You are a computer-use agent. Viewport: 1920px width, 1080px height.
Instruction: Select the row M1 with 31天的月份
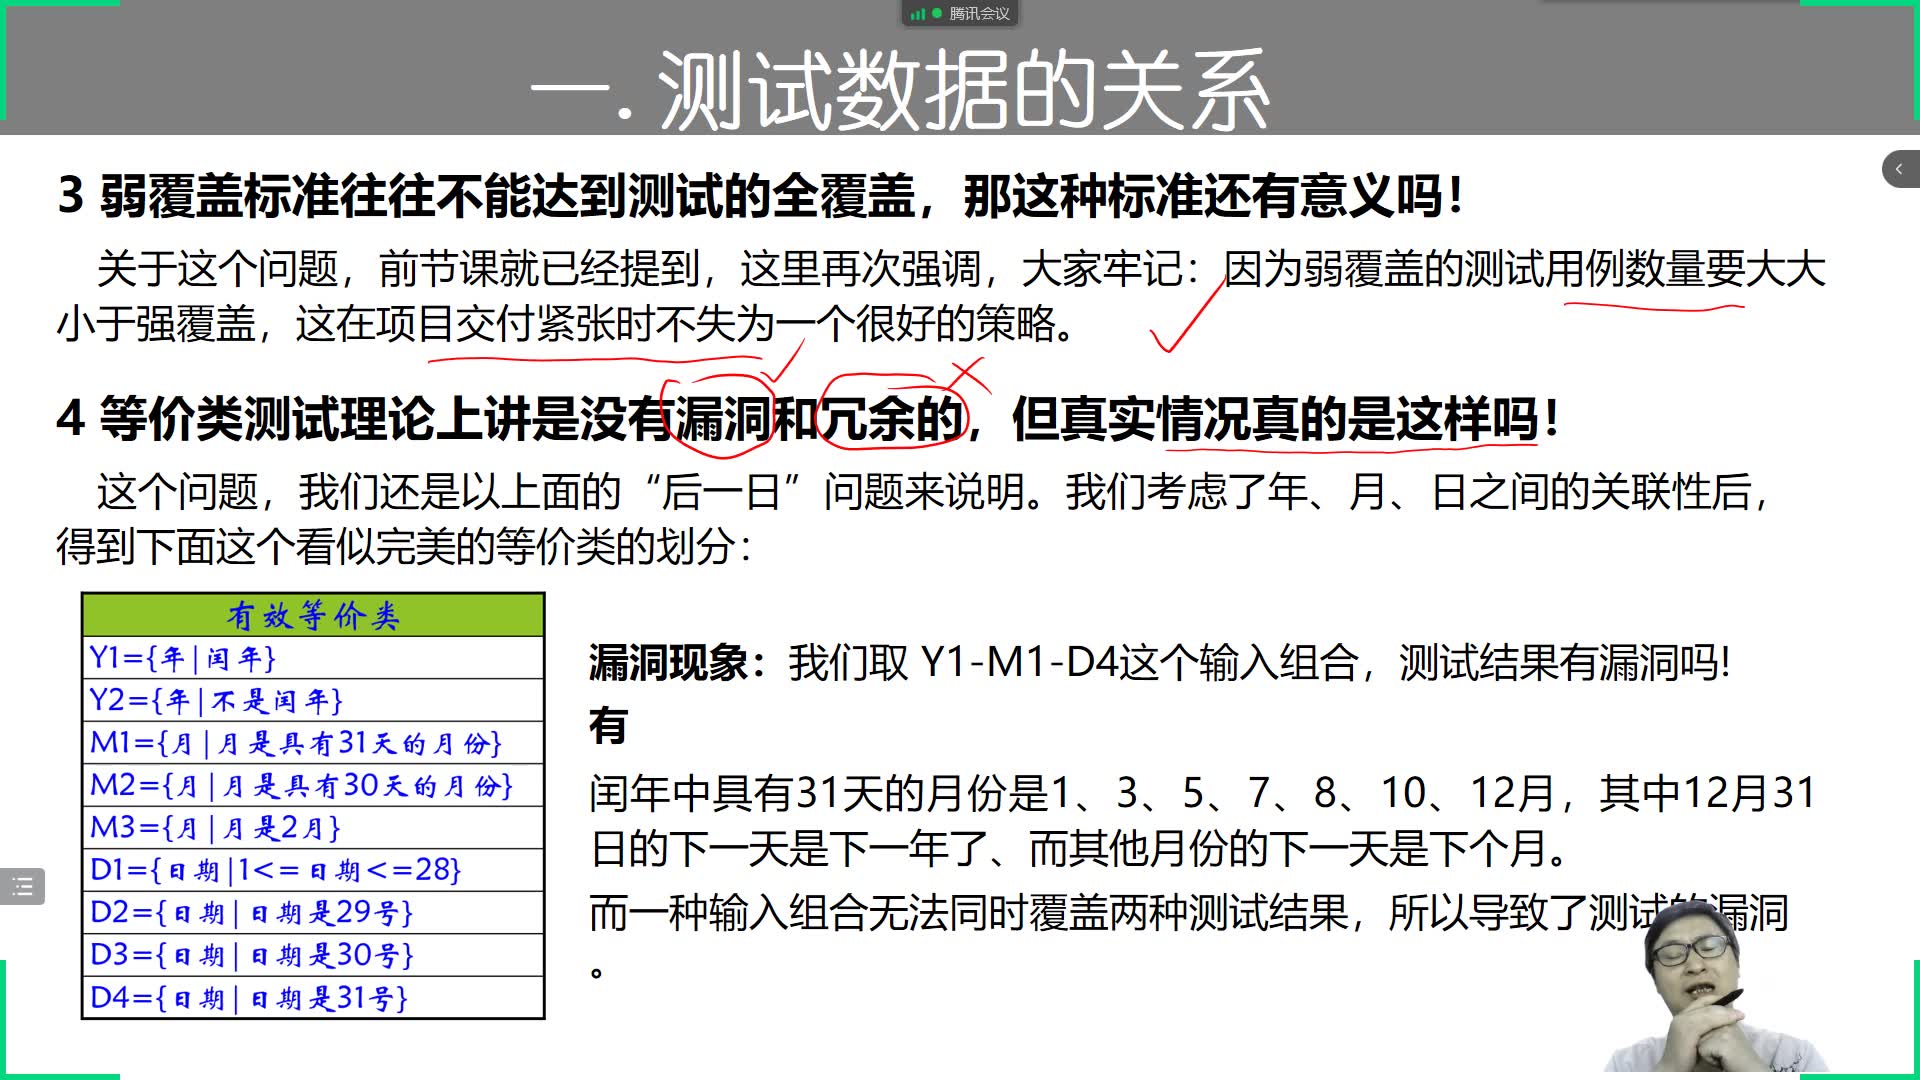313,743
